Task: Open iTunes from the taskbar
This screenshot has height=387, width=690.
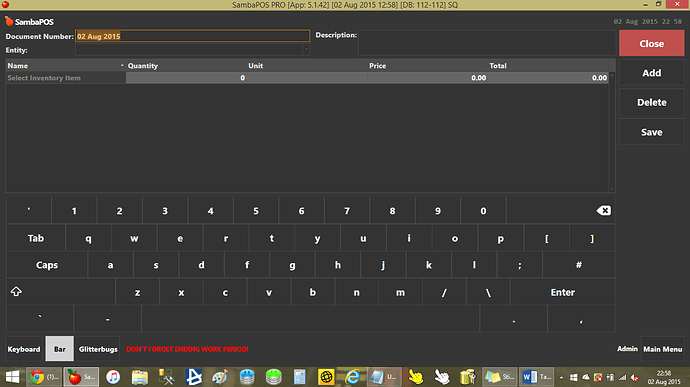Action: tap(113, 377)
